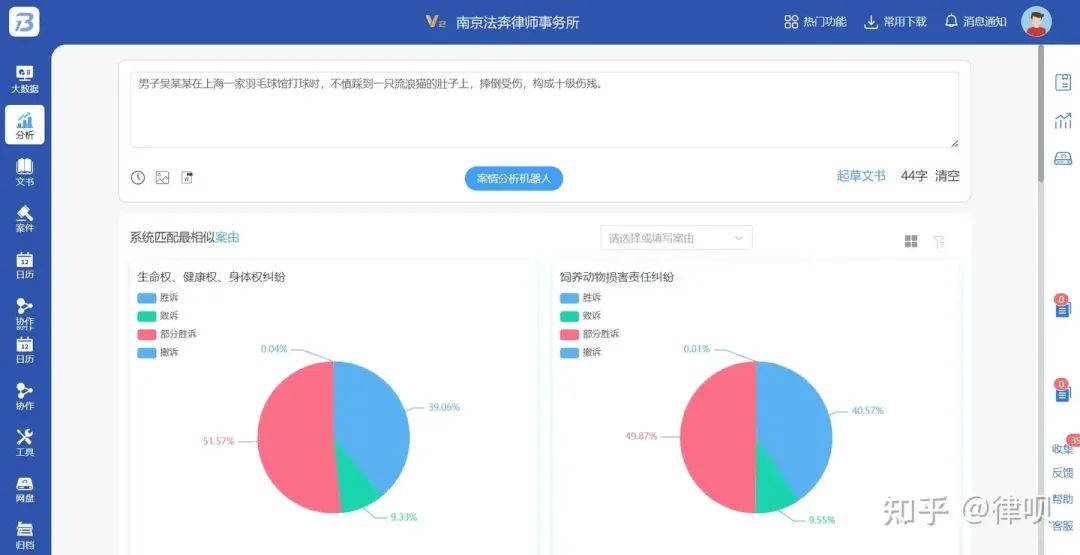
Task: Click the firm name 南京法奔律师事务所
Action: click(x=518, y=22)
